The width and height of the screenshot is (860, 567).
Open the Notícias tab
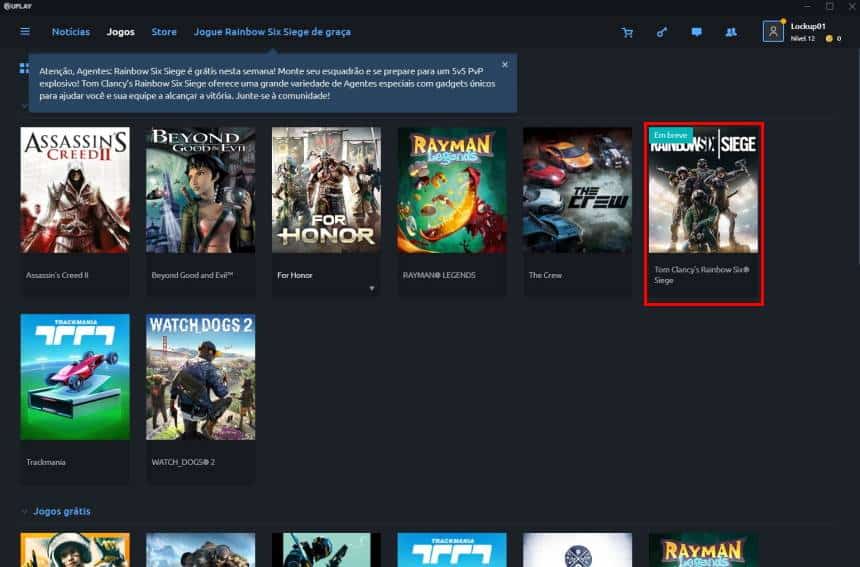[71, 32]
